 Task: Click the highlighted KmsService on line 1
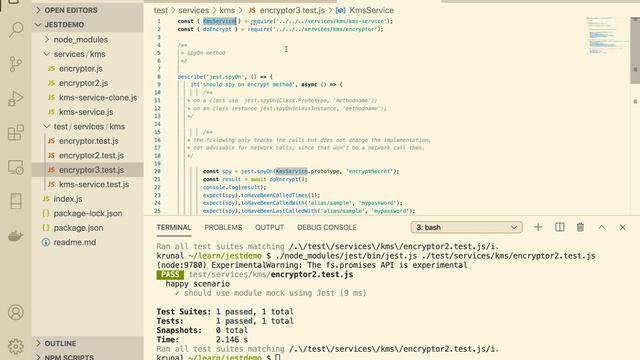pyautogui.click(x=219, y=21)
